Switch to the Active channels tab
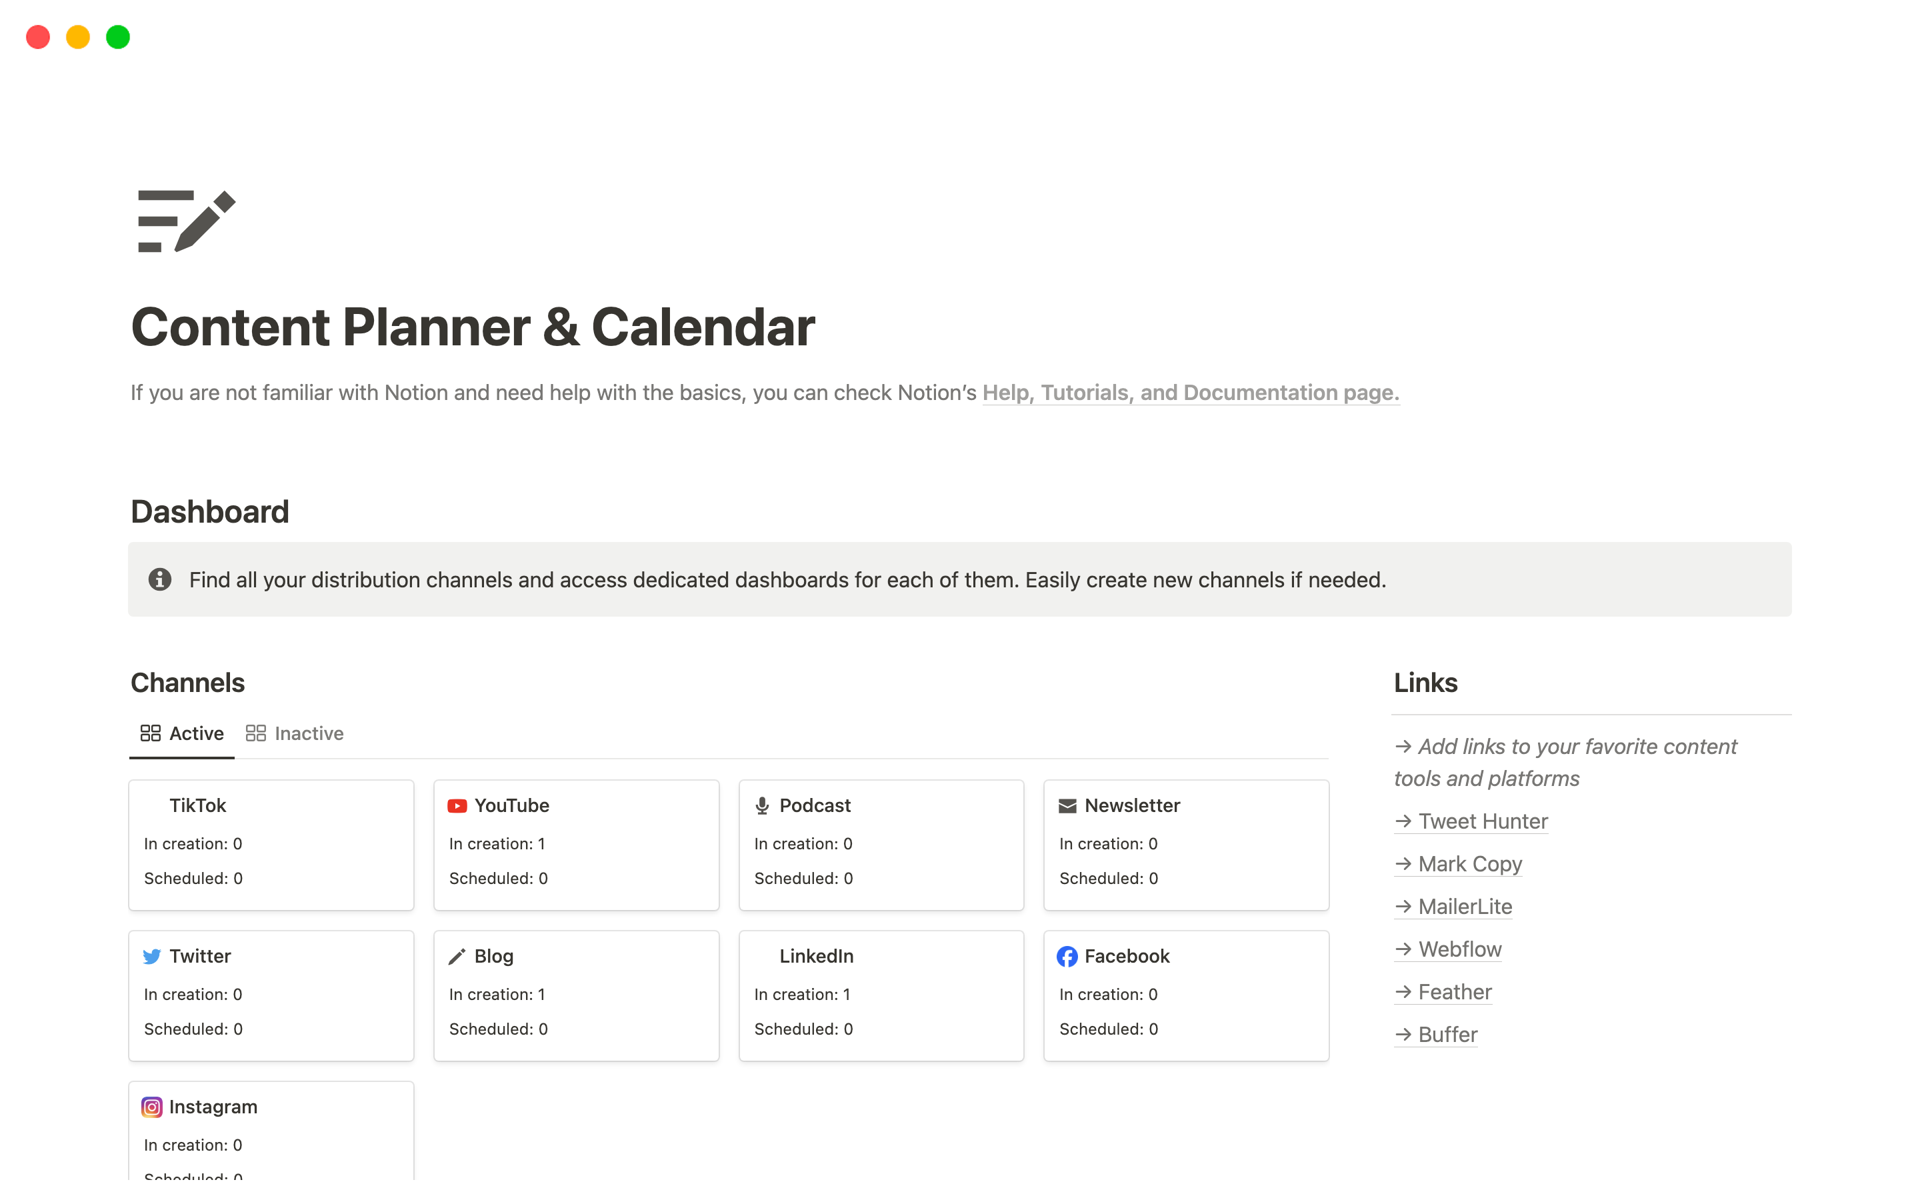Screen dimensions: 1920x1200 click(195, 733)
